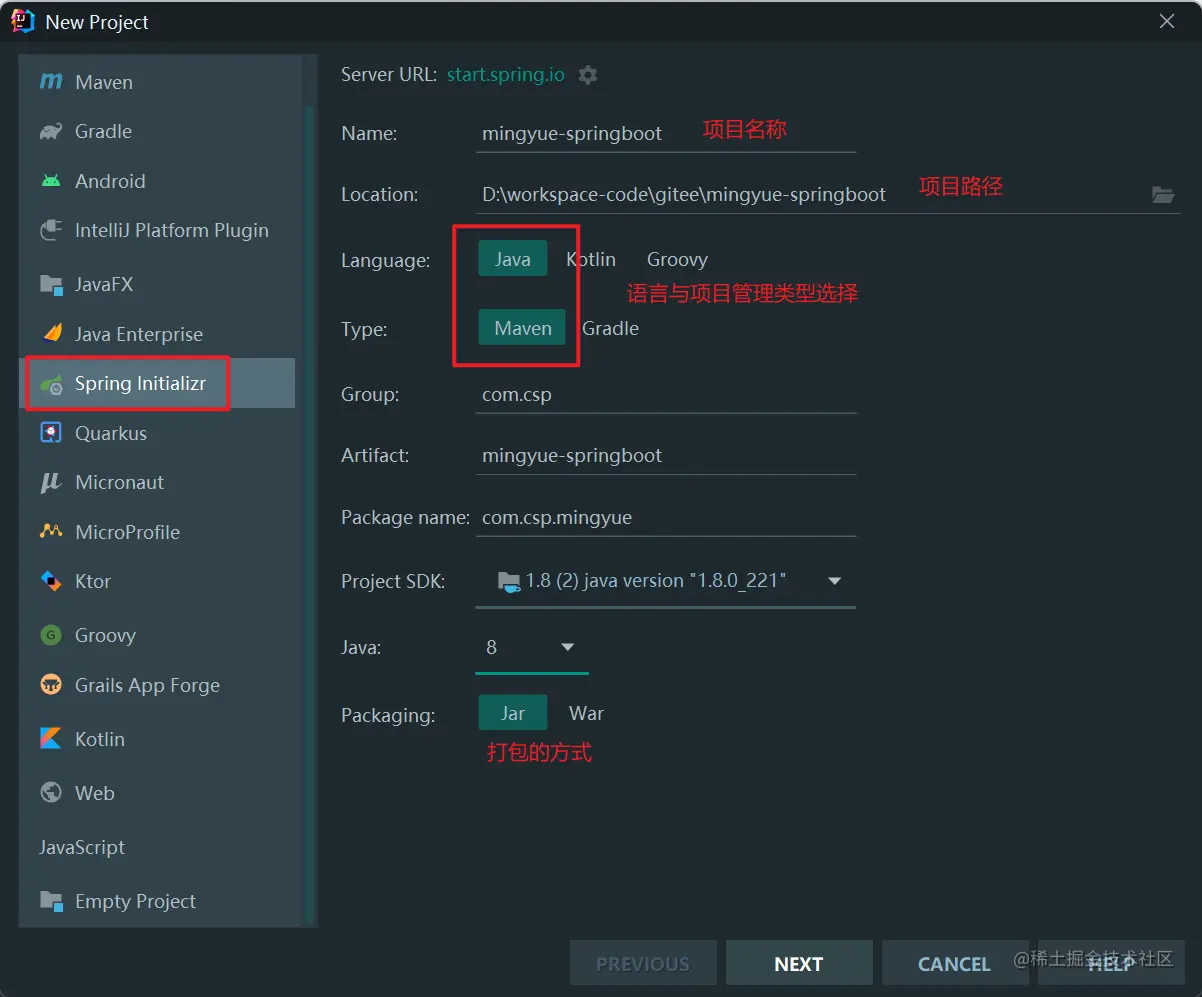Close the New Project dialog
The height and width of the screenshot is (997, 1202).
click(1167, 21)
